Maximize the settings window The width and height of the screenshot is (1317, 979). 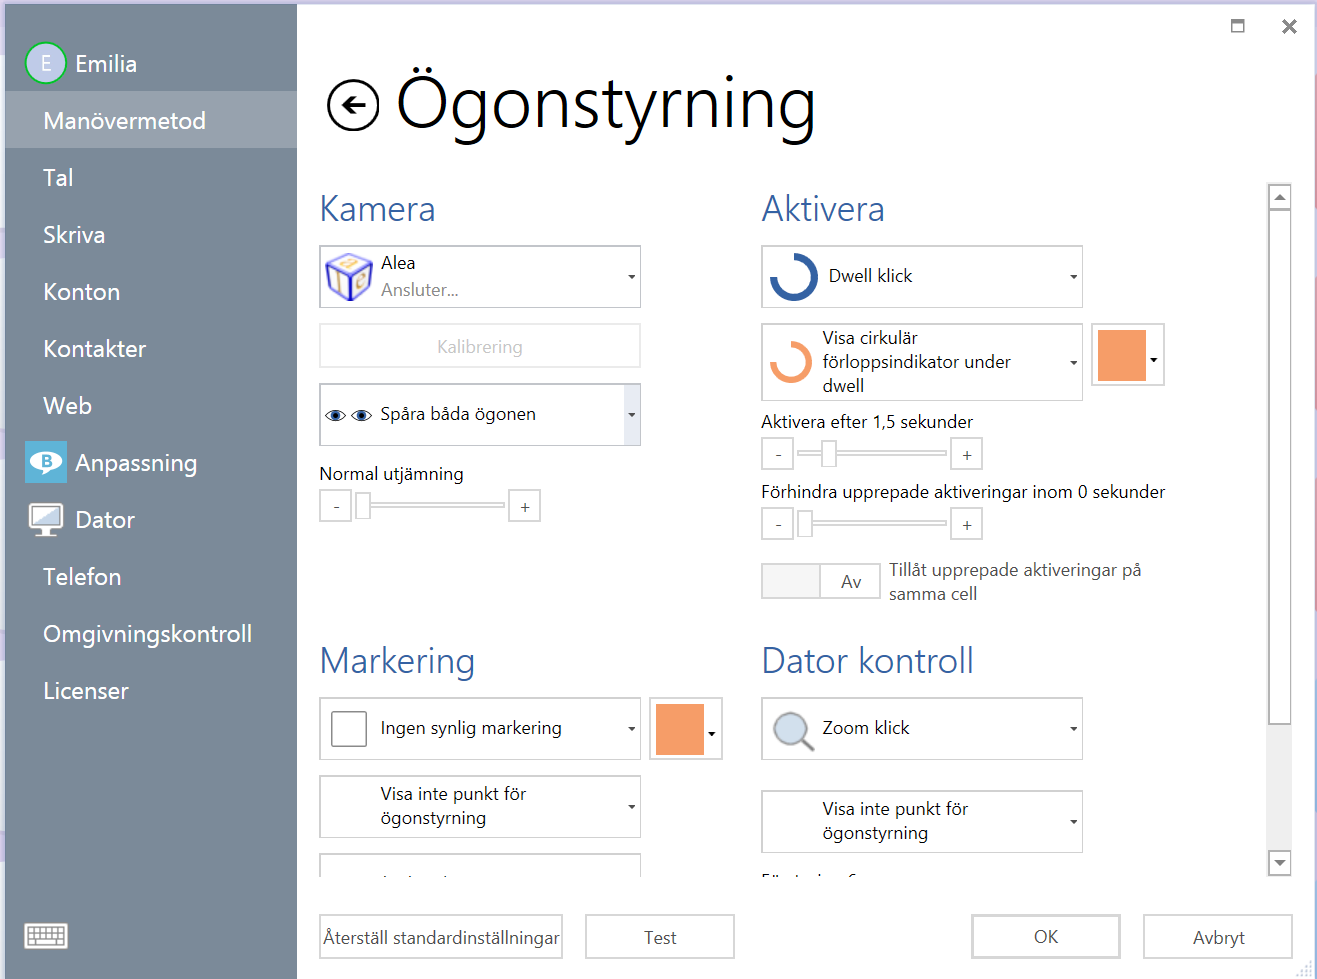(1238, 26)
